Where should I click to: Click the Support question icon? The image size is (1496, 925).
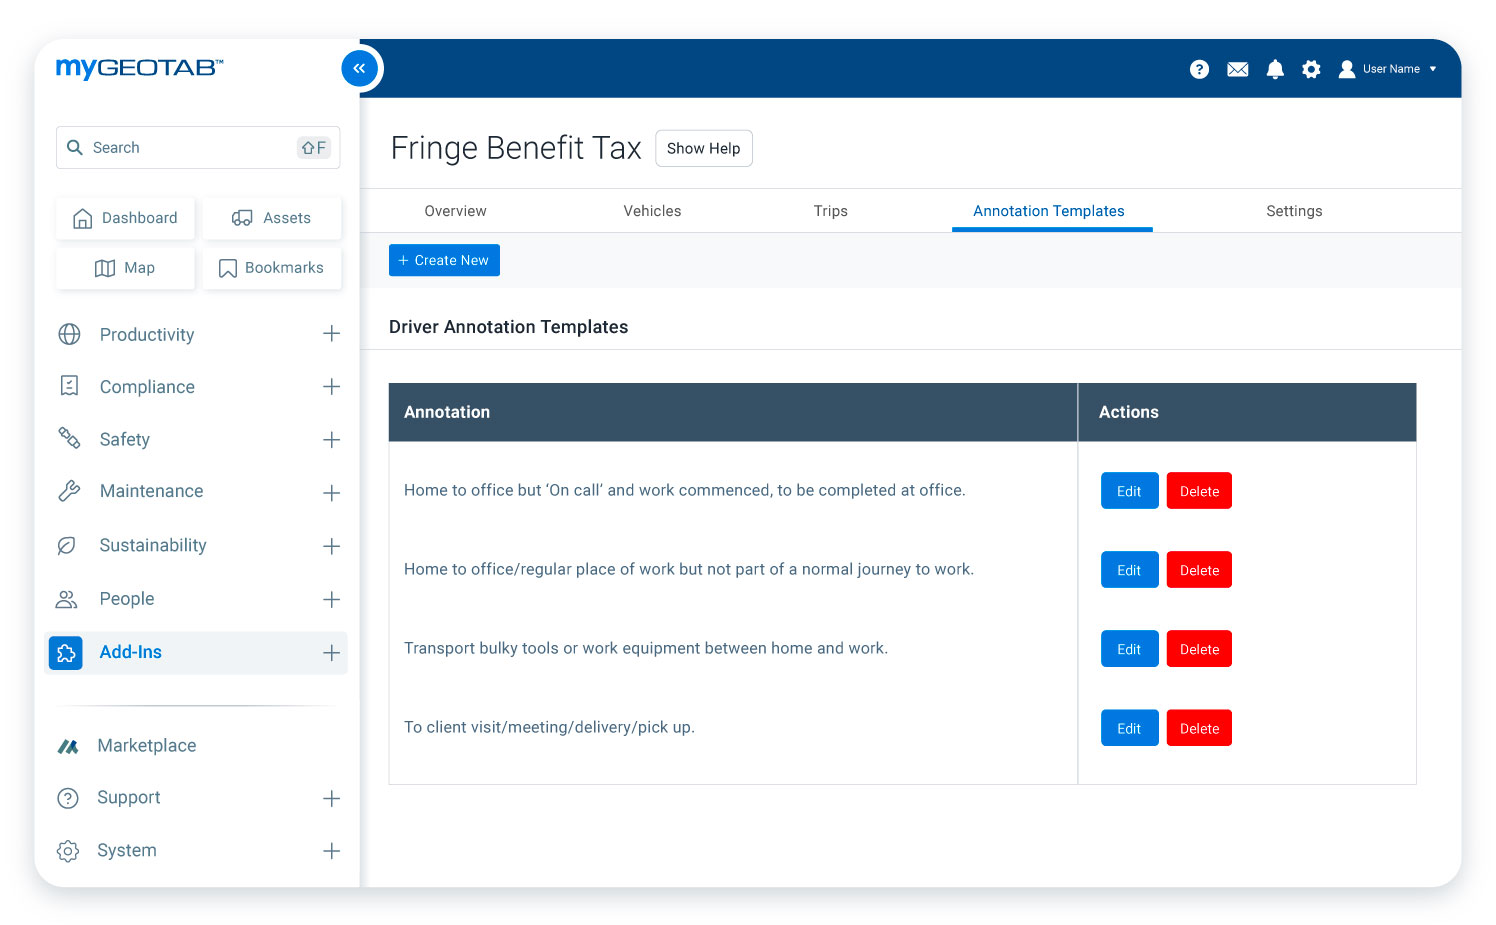pos(68,798)
